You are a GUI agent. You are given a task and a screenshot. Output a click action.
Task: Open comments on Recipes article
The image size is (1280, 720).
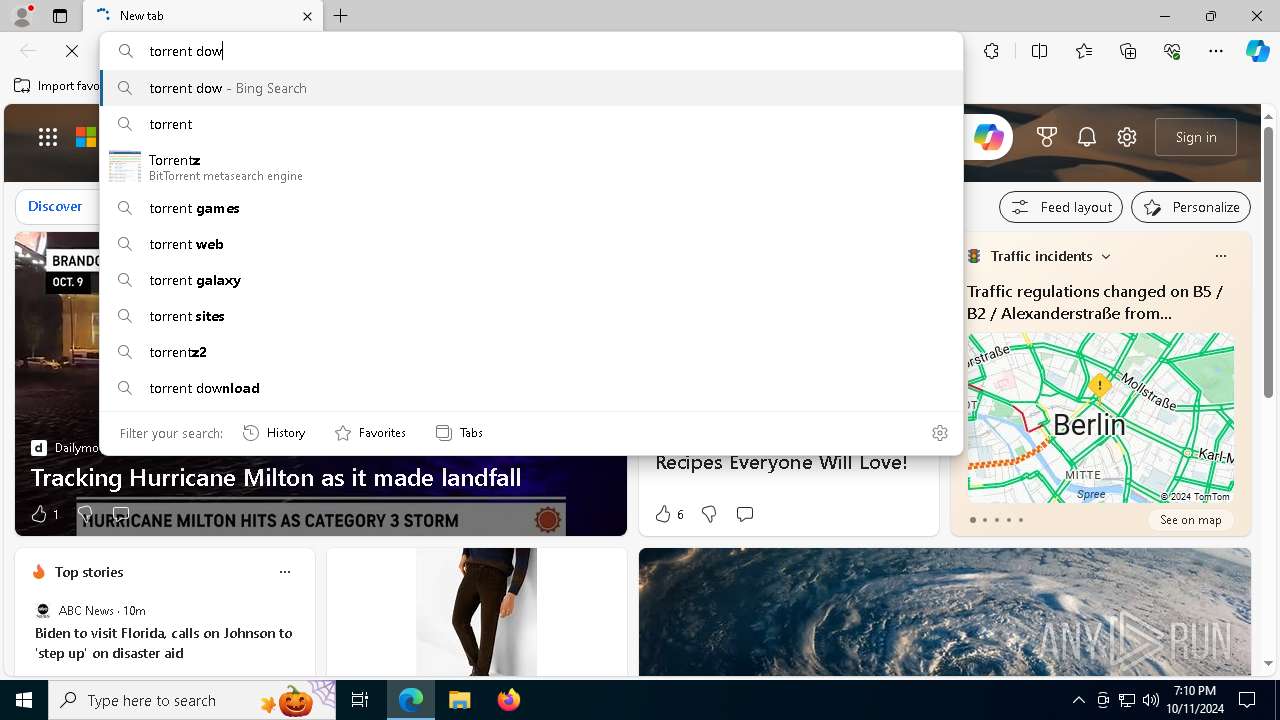744,514
